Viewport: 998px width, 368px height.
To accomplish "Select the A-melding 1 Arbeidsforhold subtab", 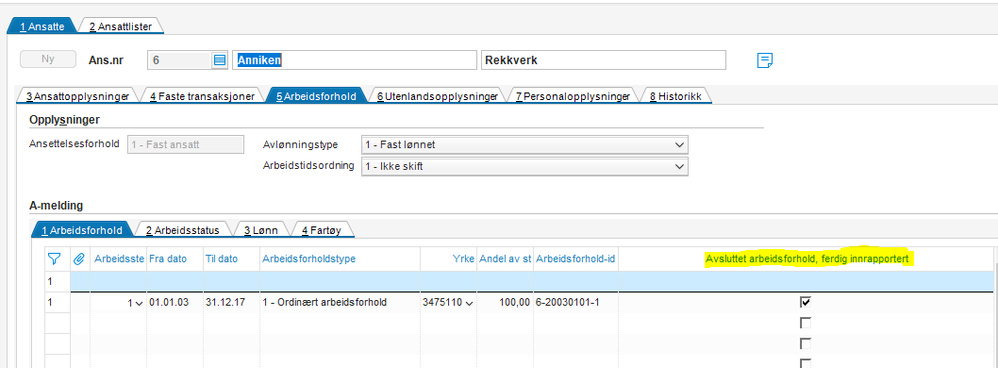I will (x=81, y=230).
